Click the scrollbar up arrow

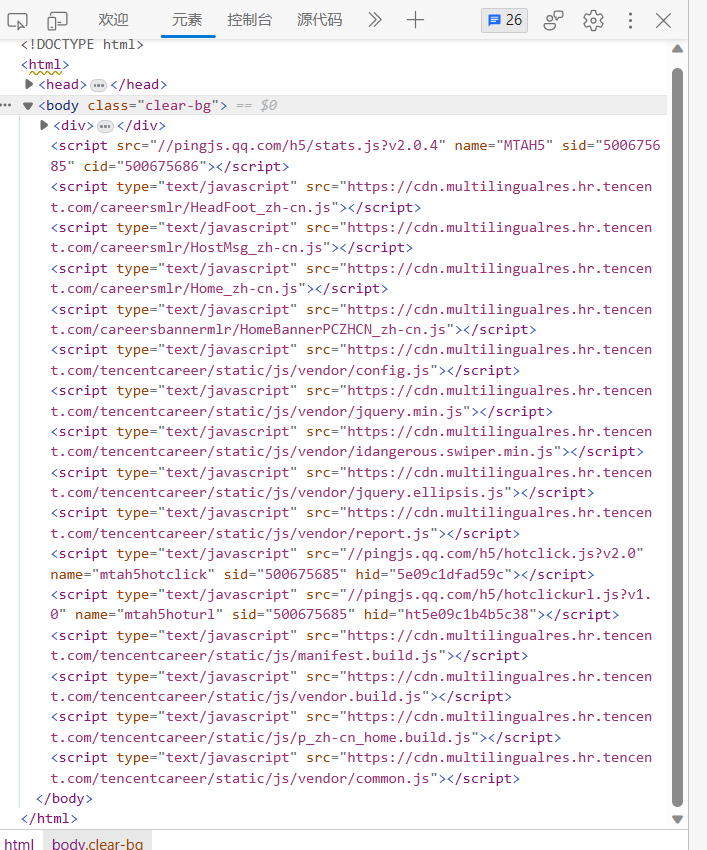pyautogui.click(x=677, y=49)
